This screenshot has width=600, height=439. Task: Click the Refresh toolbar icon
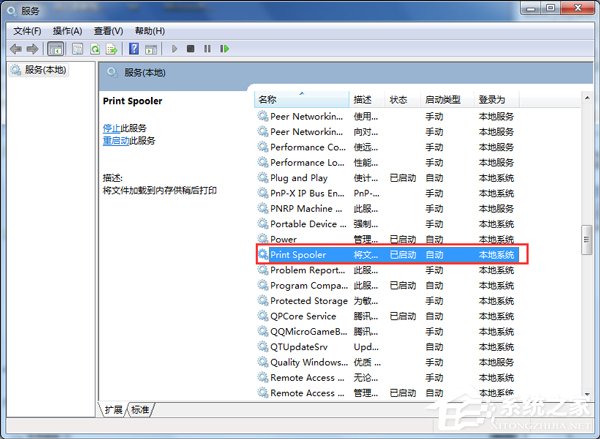pyautogui.click(x=95, y=48)
